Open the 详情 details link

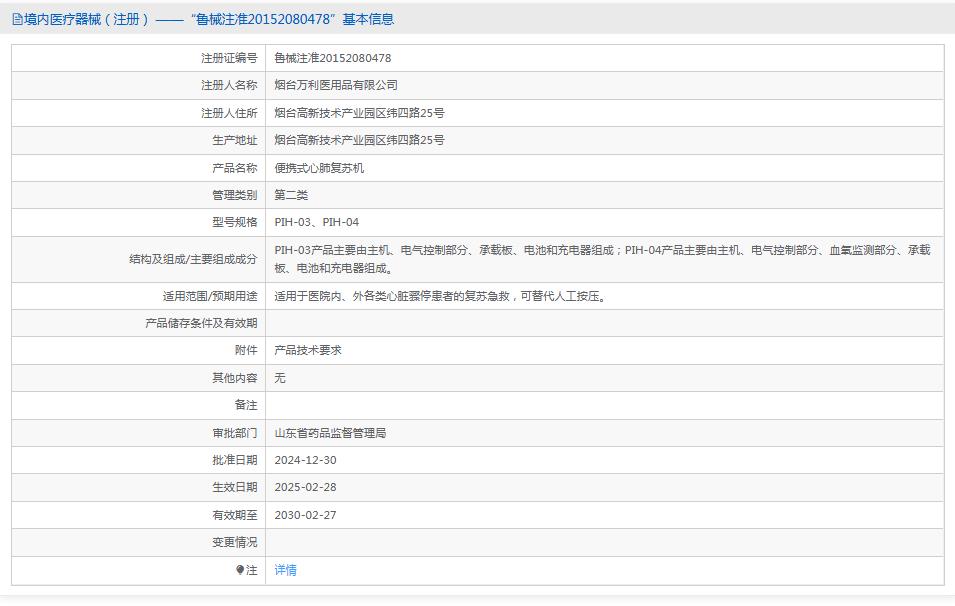(286, 570)
